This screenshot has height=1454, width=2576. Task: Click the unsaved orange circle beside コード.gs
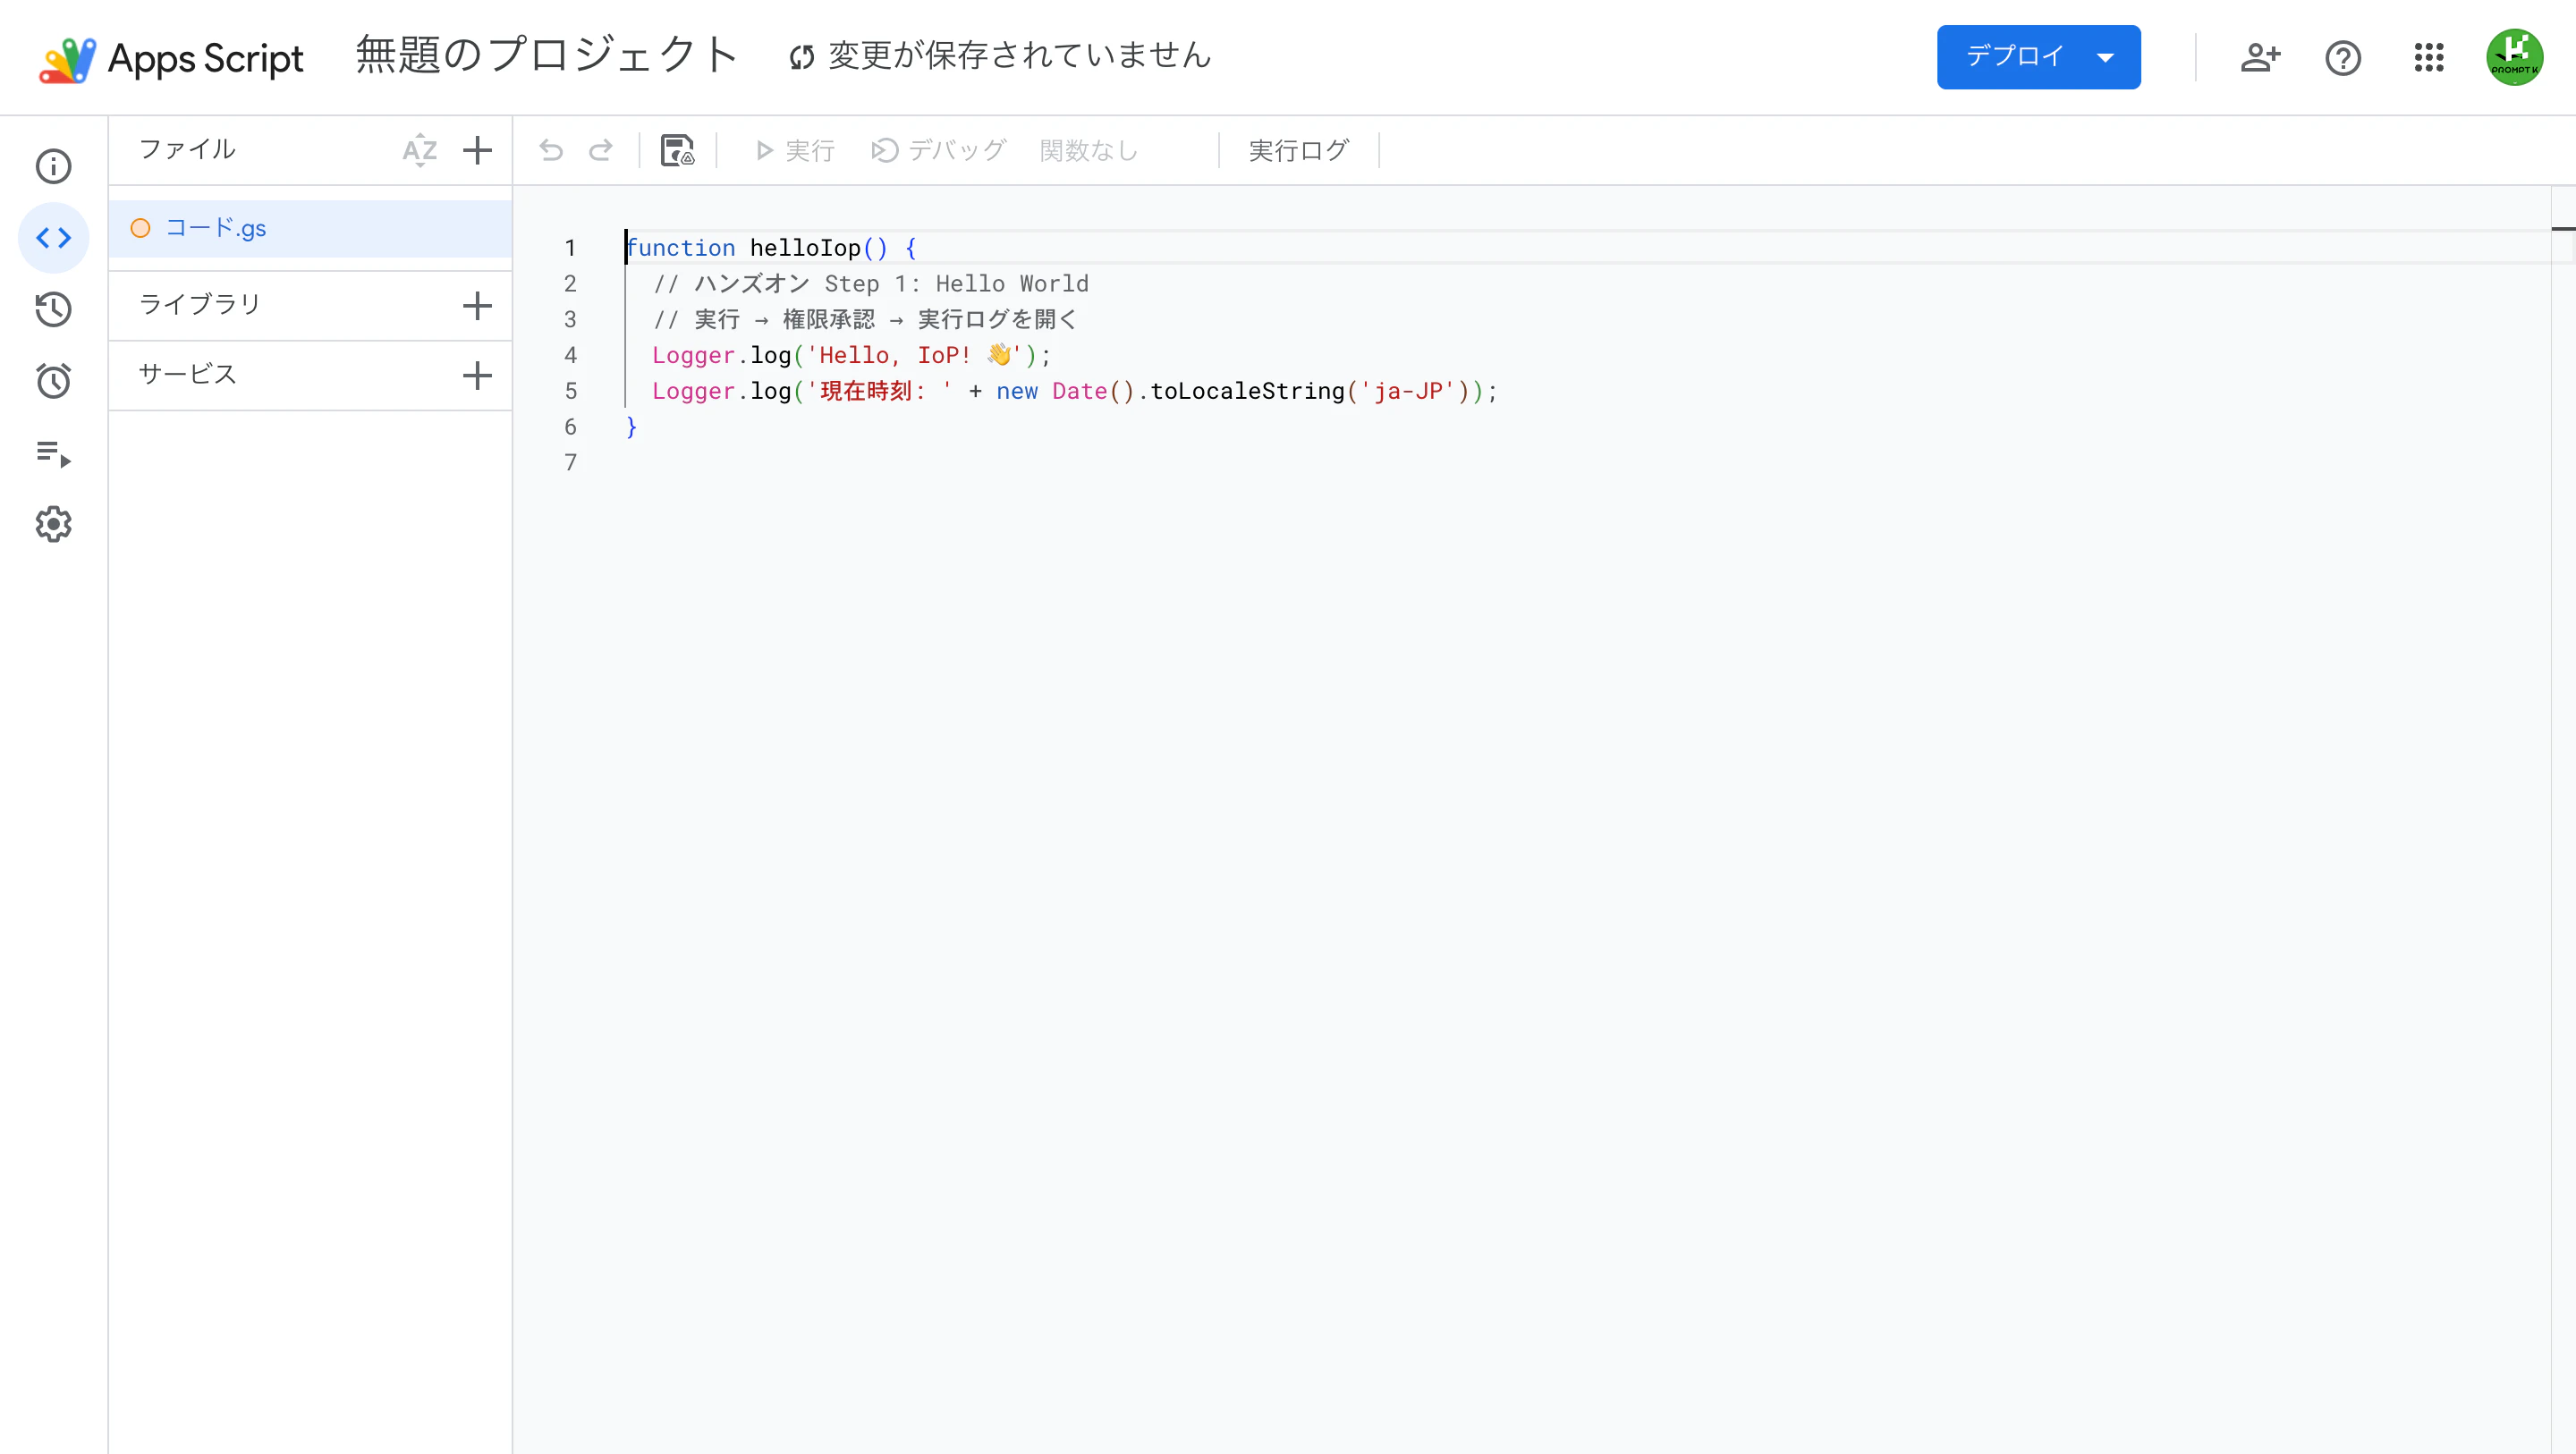pyautogui.click(x=140, y=228)
